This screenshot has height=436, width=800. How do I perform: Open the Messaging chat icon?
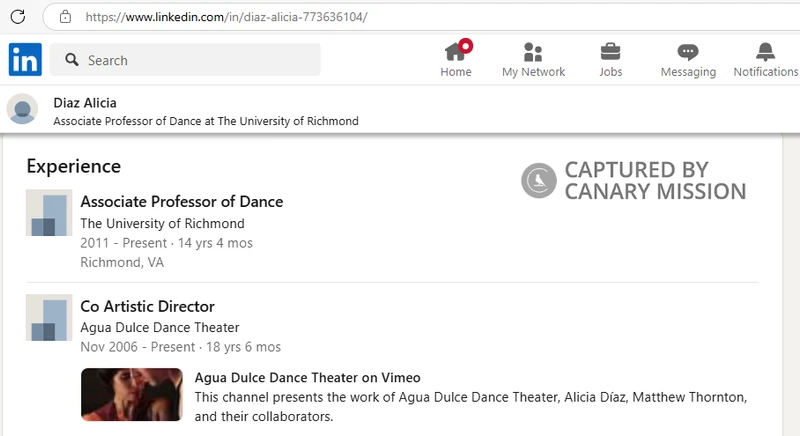688,52
